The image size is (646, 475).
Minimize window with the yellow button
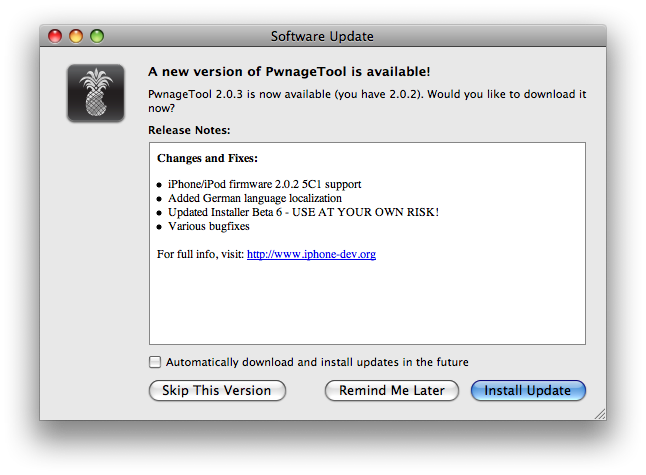[x=77, y=37]
